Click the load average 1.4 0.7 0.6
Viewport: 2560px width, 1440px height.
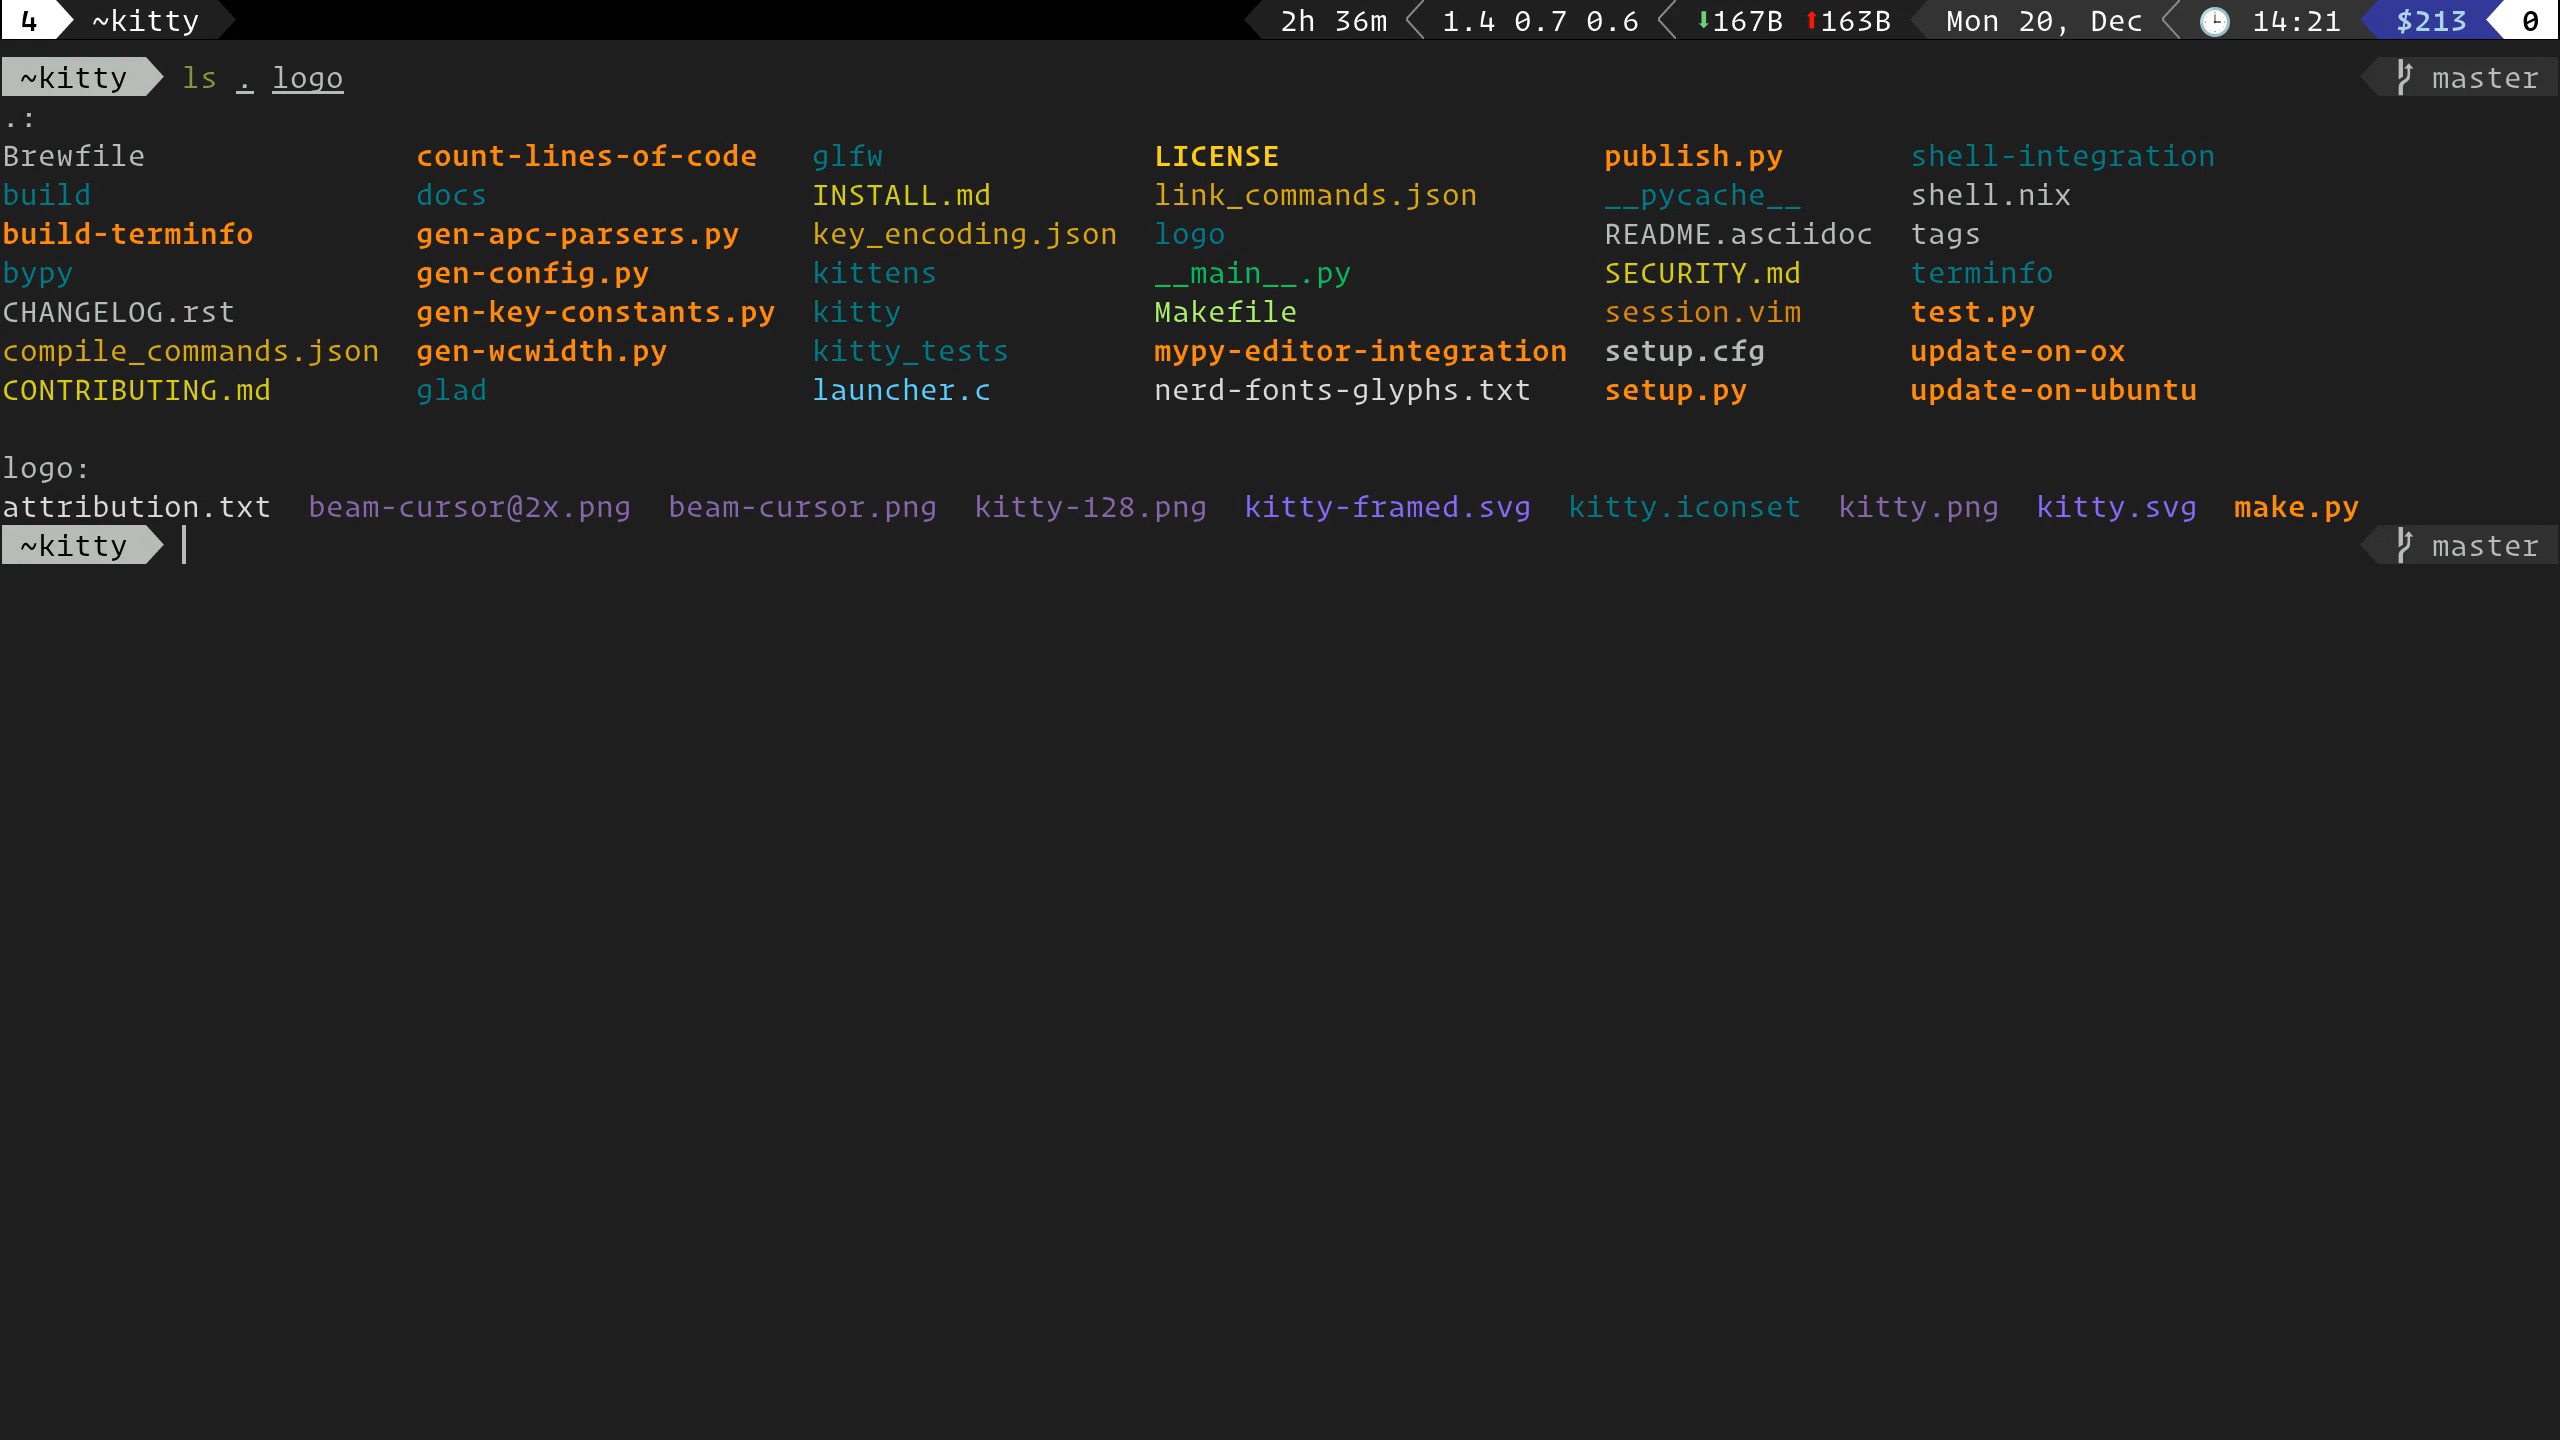click(x=1540, y=21)
